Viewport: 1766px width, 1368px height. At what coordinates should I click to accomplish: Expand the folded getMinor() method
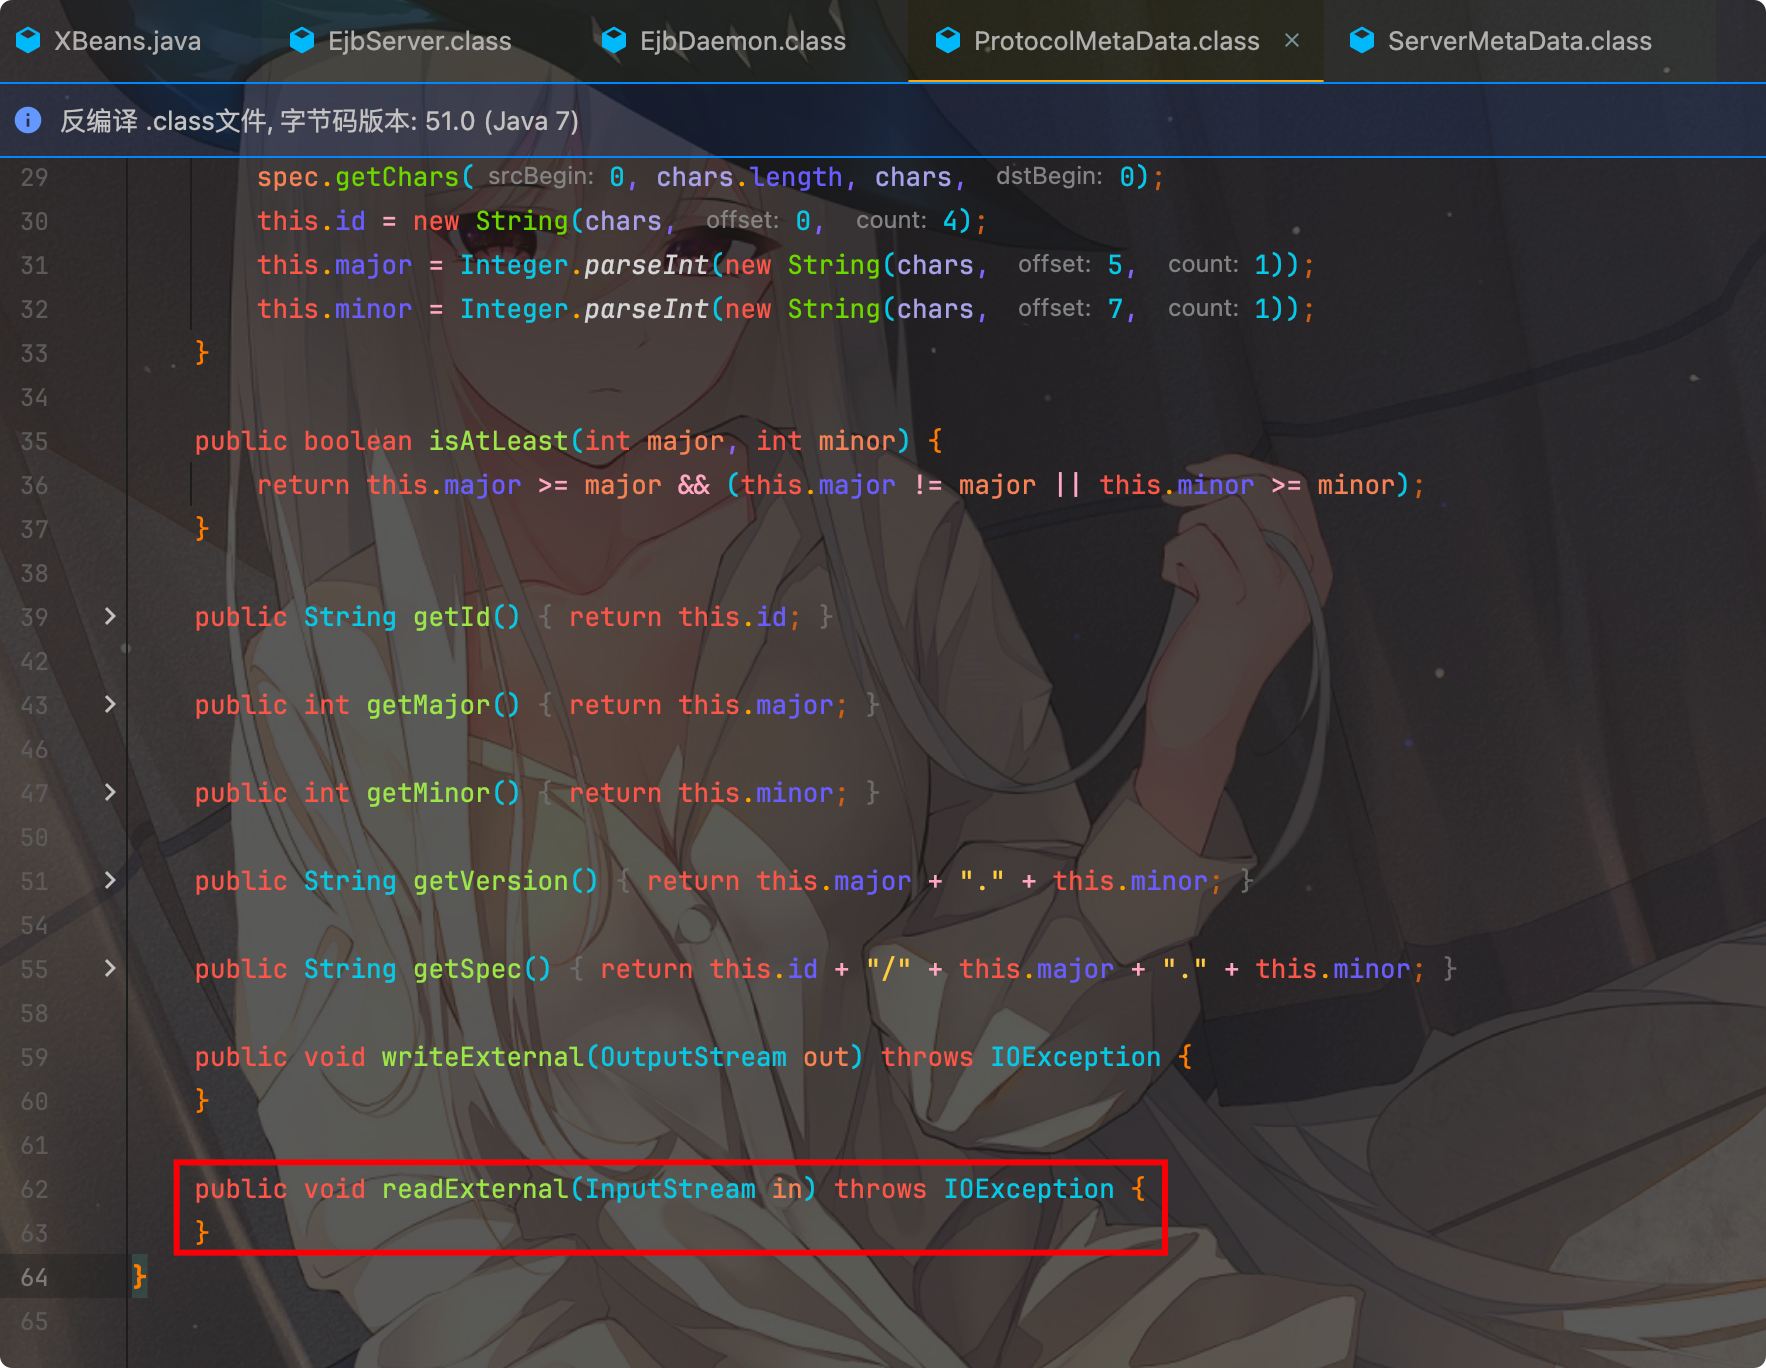point(110,792)
